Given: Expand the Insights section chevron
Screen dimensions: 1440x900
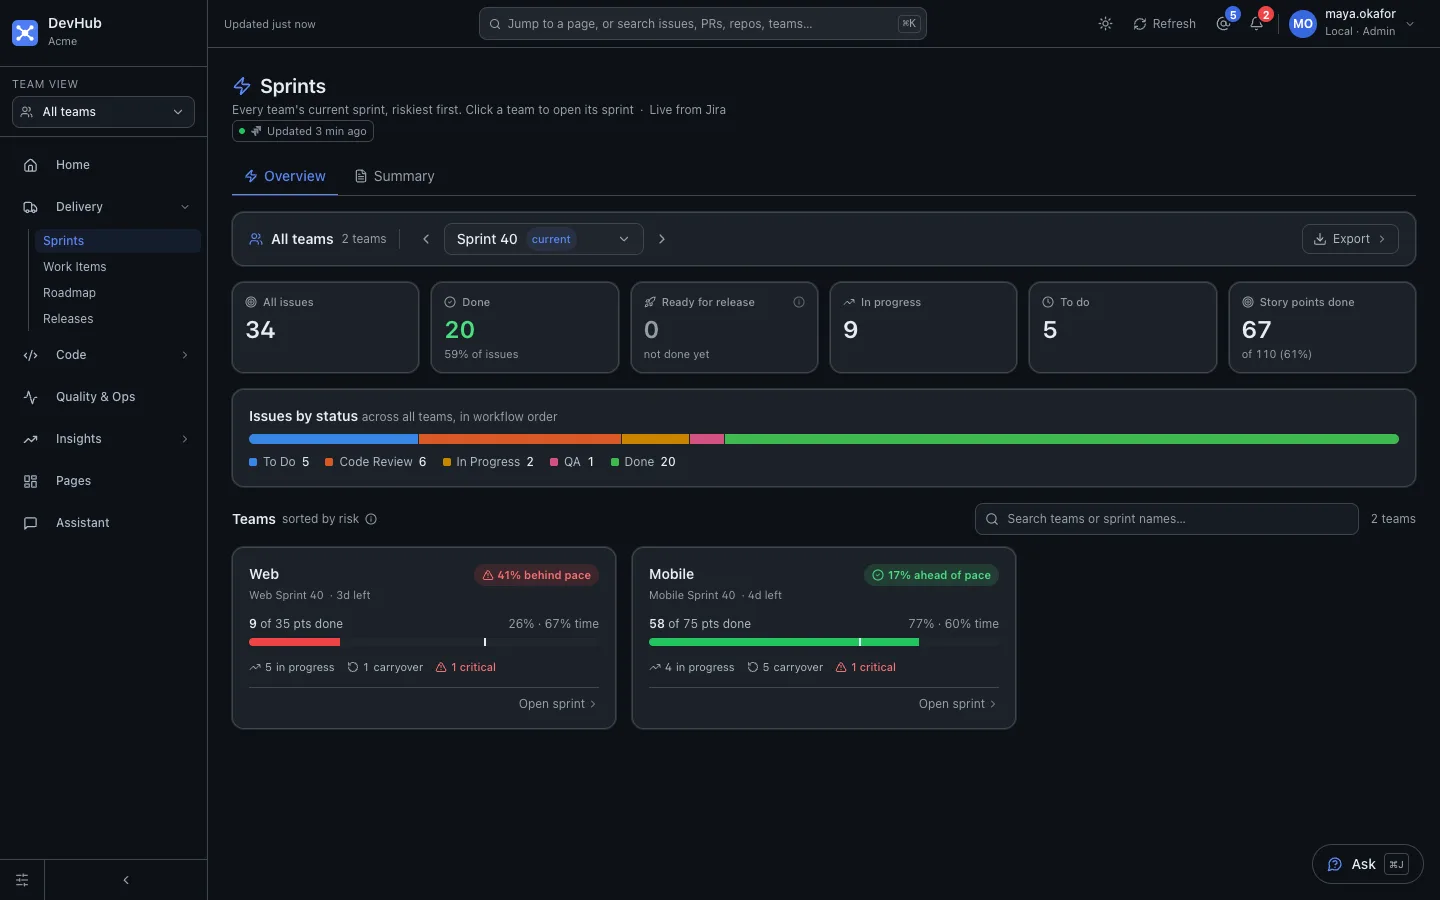Looking at the screenshot, I should click(185, 439).
